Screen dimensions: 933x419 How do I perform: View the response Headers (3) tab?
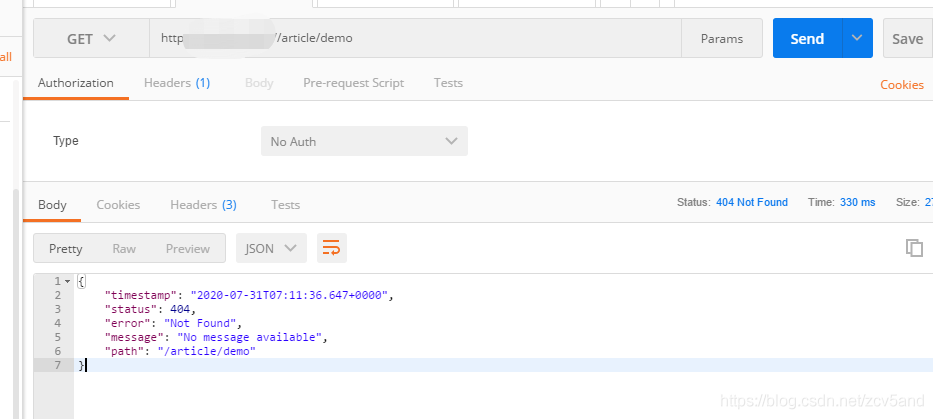click(203, 205)
